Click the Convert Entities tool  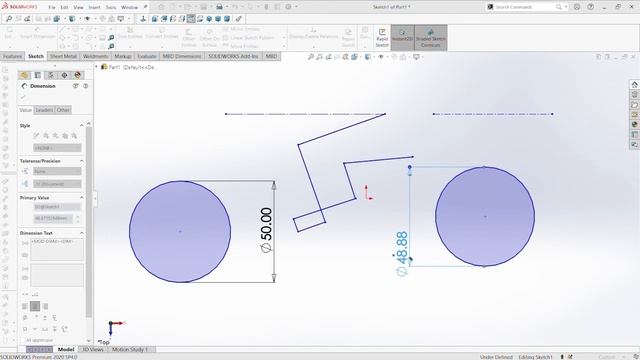pyautogui.click(x=162, y=33)
